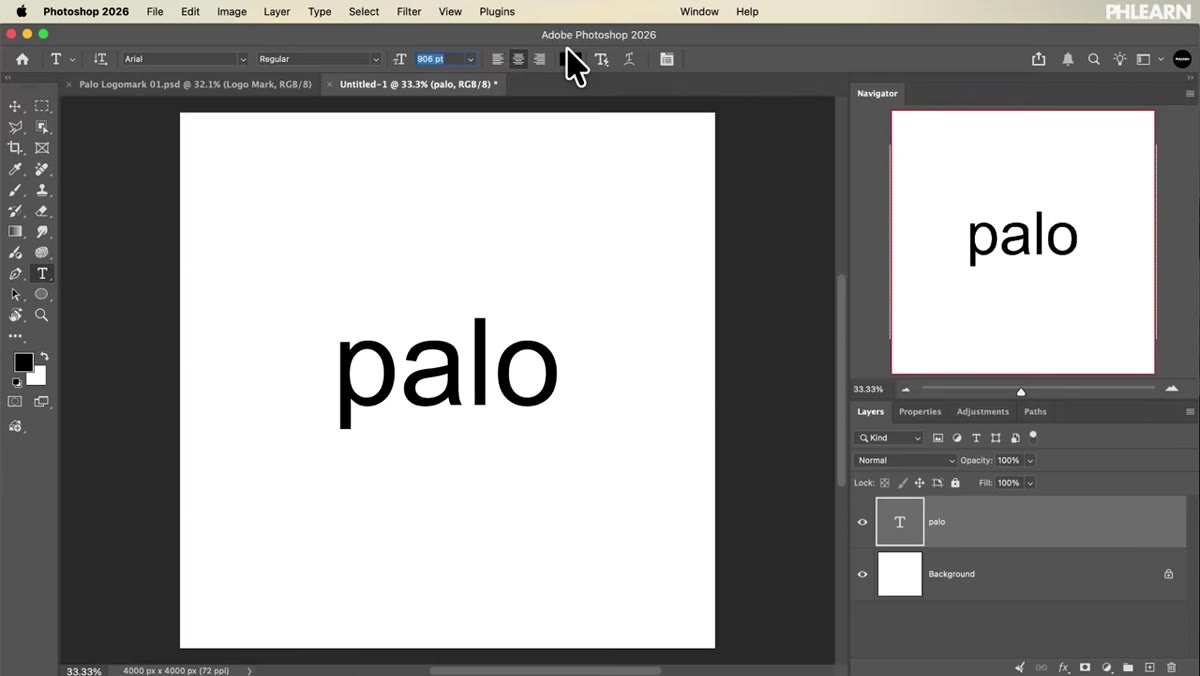The image size is (1200, 676).
Task: Toggle the type layer filter
Action: tap(976, 438)
